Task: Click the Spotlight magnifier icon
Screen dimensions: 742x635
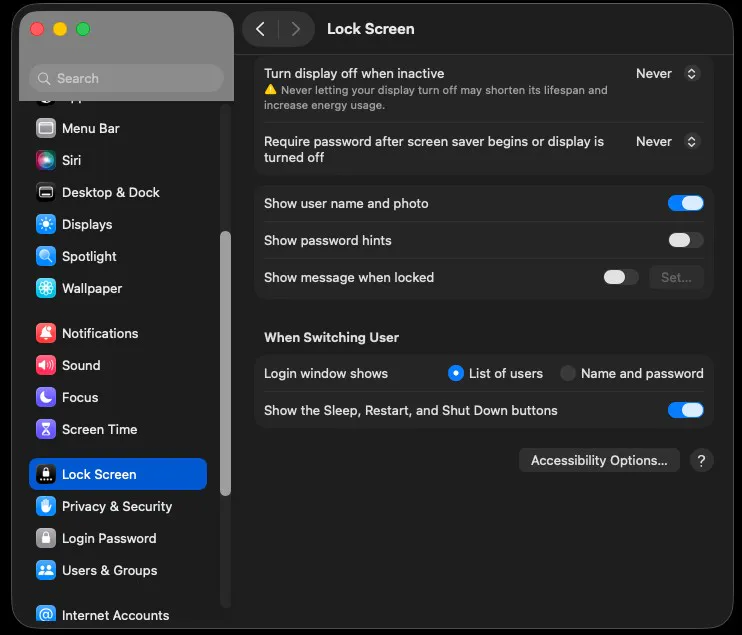Action: click(x=45, y=256)
